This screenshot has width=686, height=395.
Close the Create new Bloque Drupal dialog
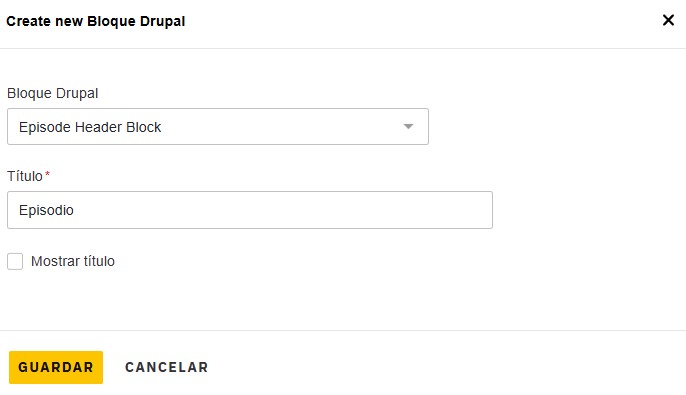pyautogui.click(x=668, y=20)
